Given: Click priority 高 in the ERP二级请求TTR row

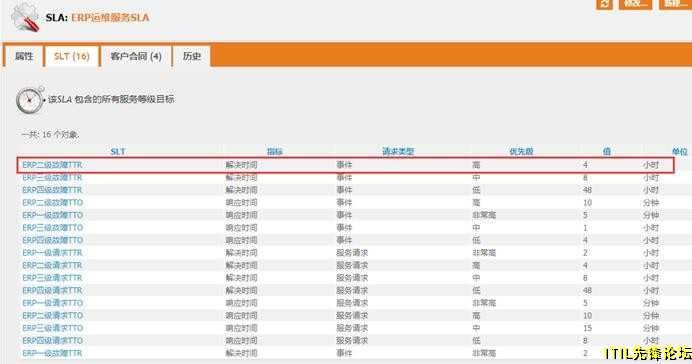Looking at the screenshot, I should click(476, 266).
